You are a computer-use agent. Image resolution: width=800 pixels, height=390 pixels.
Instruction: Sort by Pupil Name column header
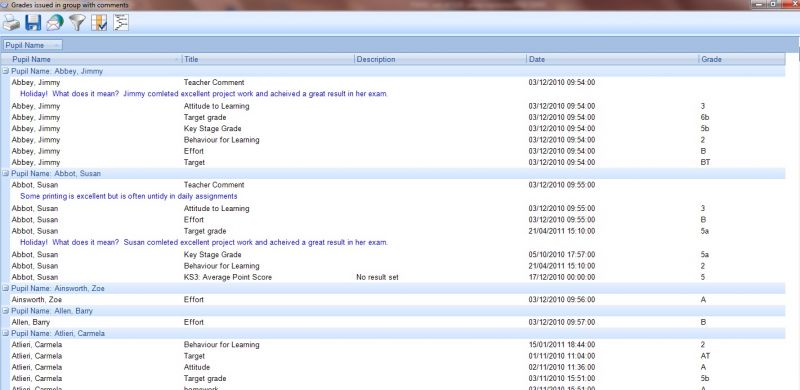click(92, 59)
